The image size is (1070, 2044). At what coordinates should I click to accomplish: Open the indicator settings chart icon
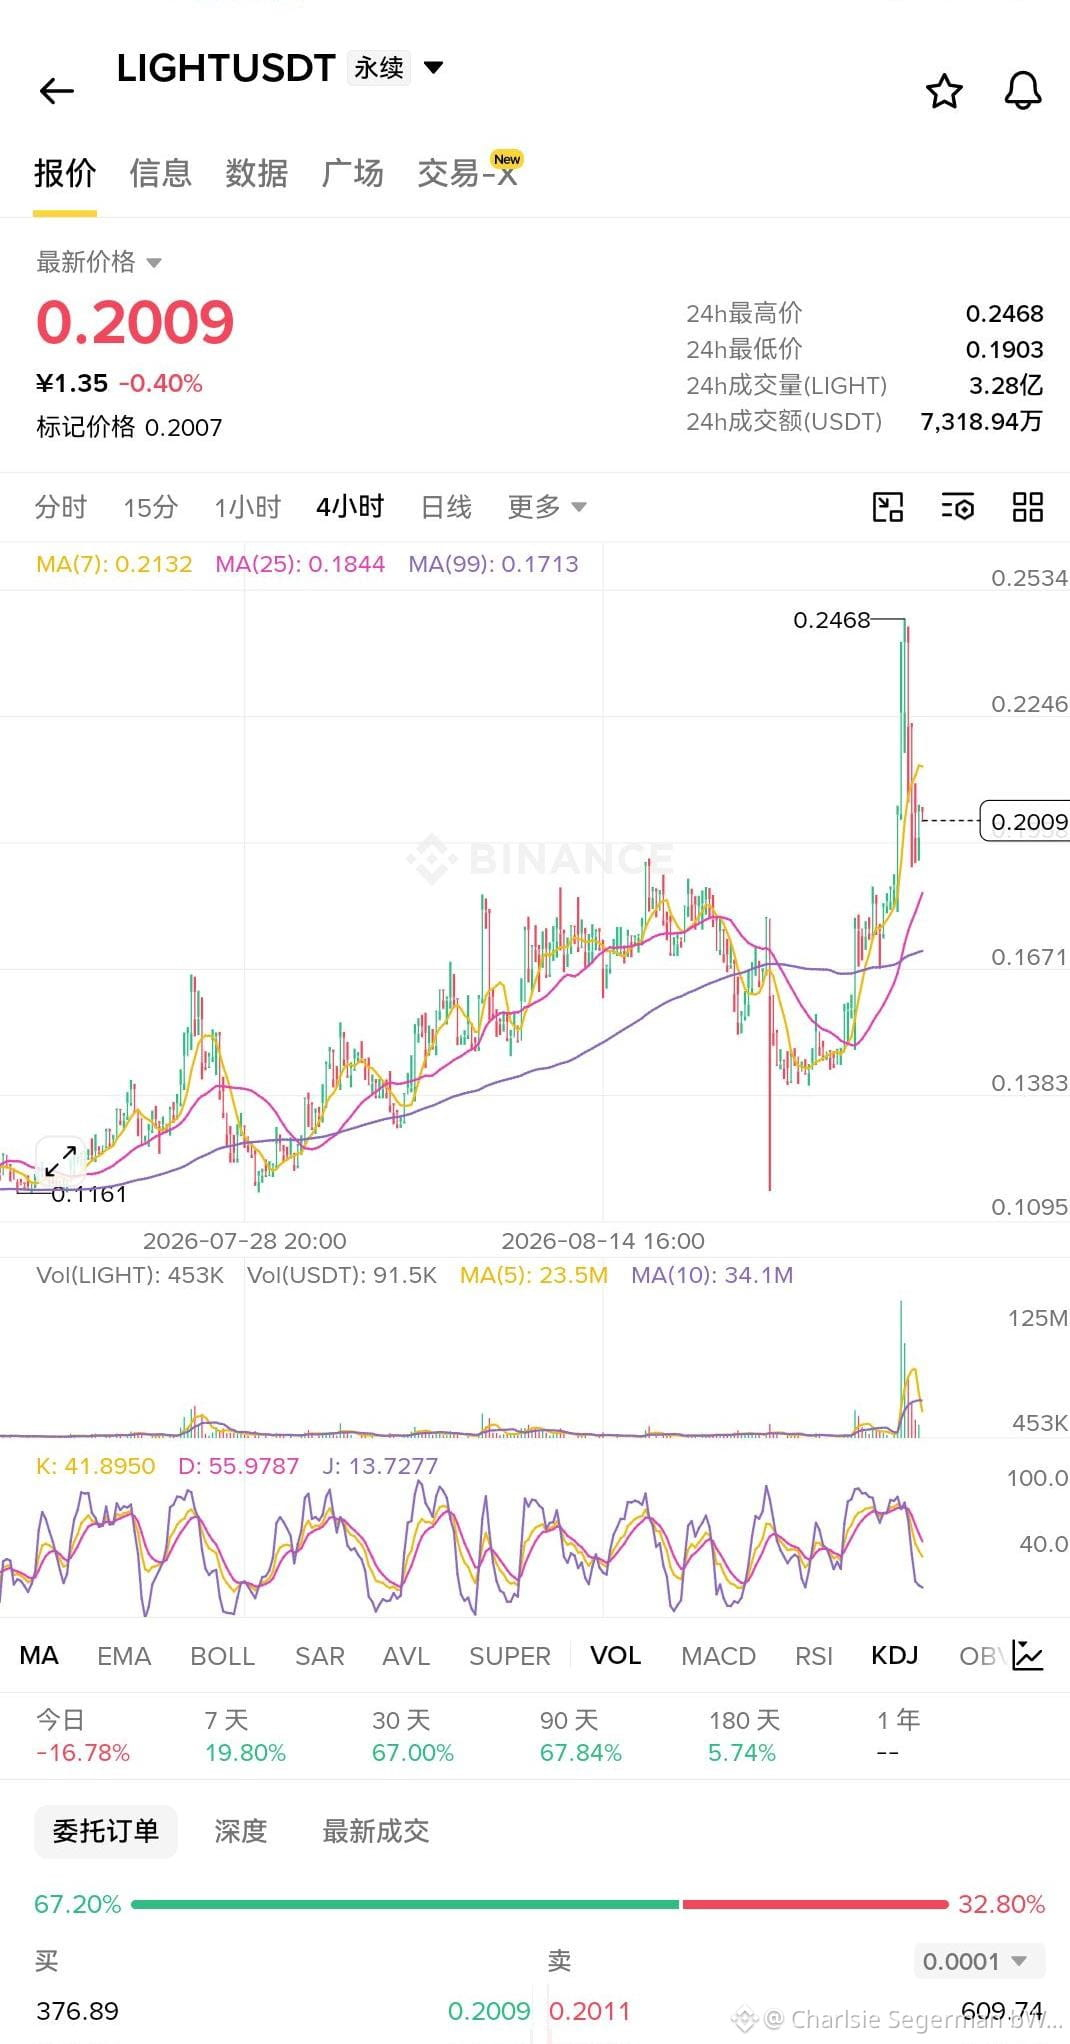click(1028, 1655)
